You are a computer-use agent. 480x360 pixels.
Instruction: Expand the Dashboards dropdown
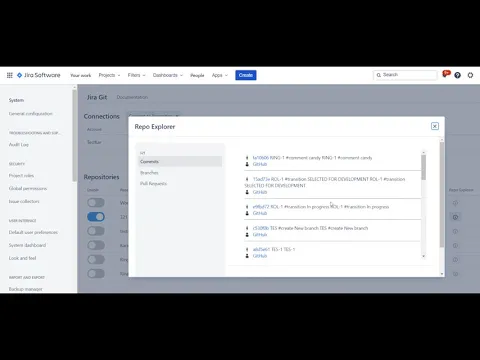(168, 75)
